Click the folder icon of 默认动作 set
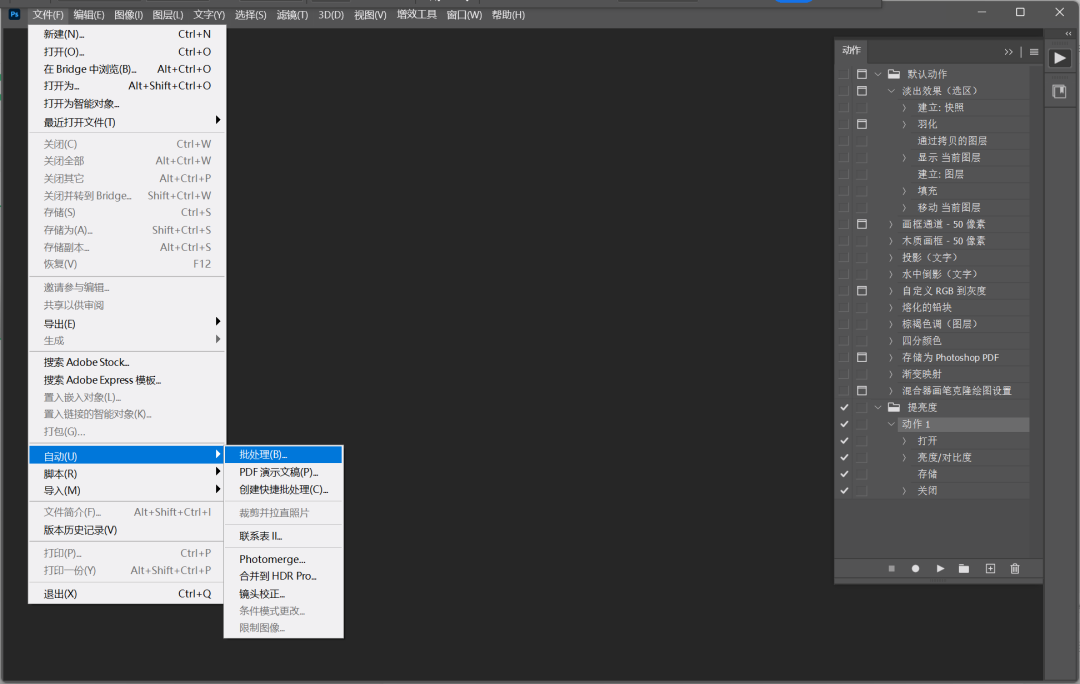1080x684 pixels. [894, 74]
